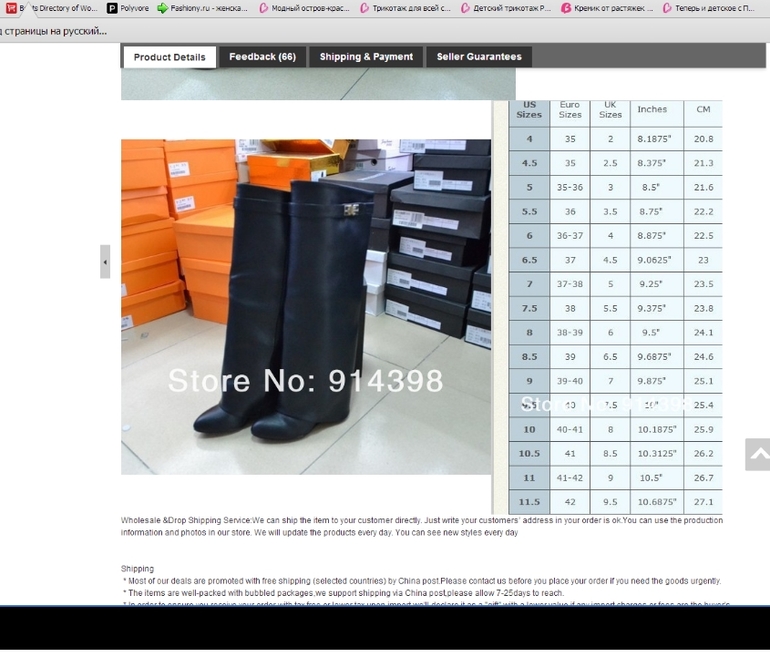Click the Shipping section heading
This screenshot has width=770, height=657.
tap(137, 569)
